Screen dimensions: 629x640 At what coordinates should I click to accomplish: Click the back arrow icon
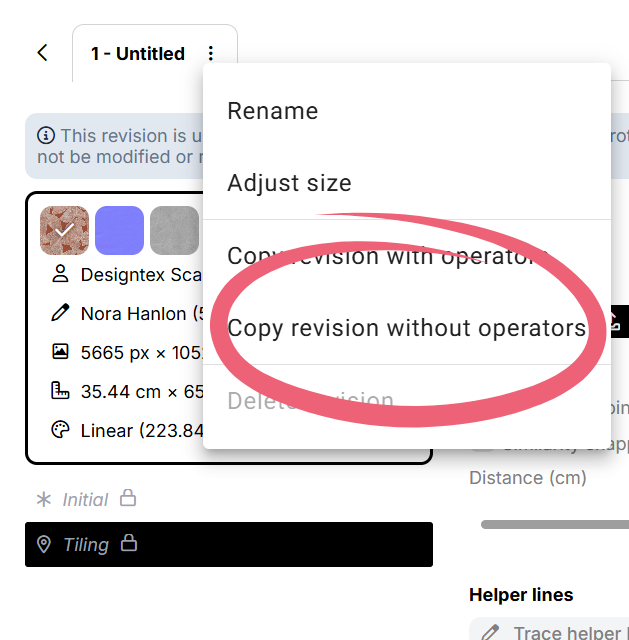coord(42,53)
